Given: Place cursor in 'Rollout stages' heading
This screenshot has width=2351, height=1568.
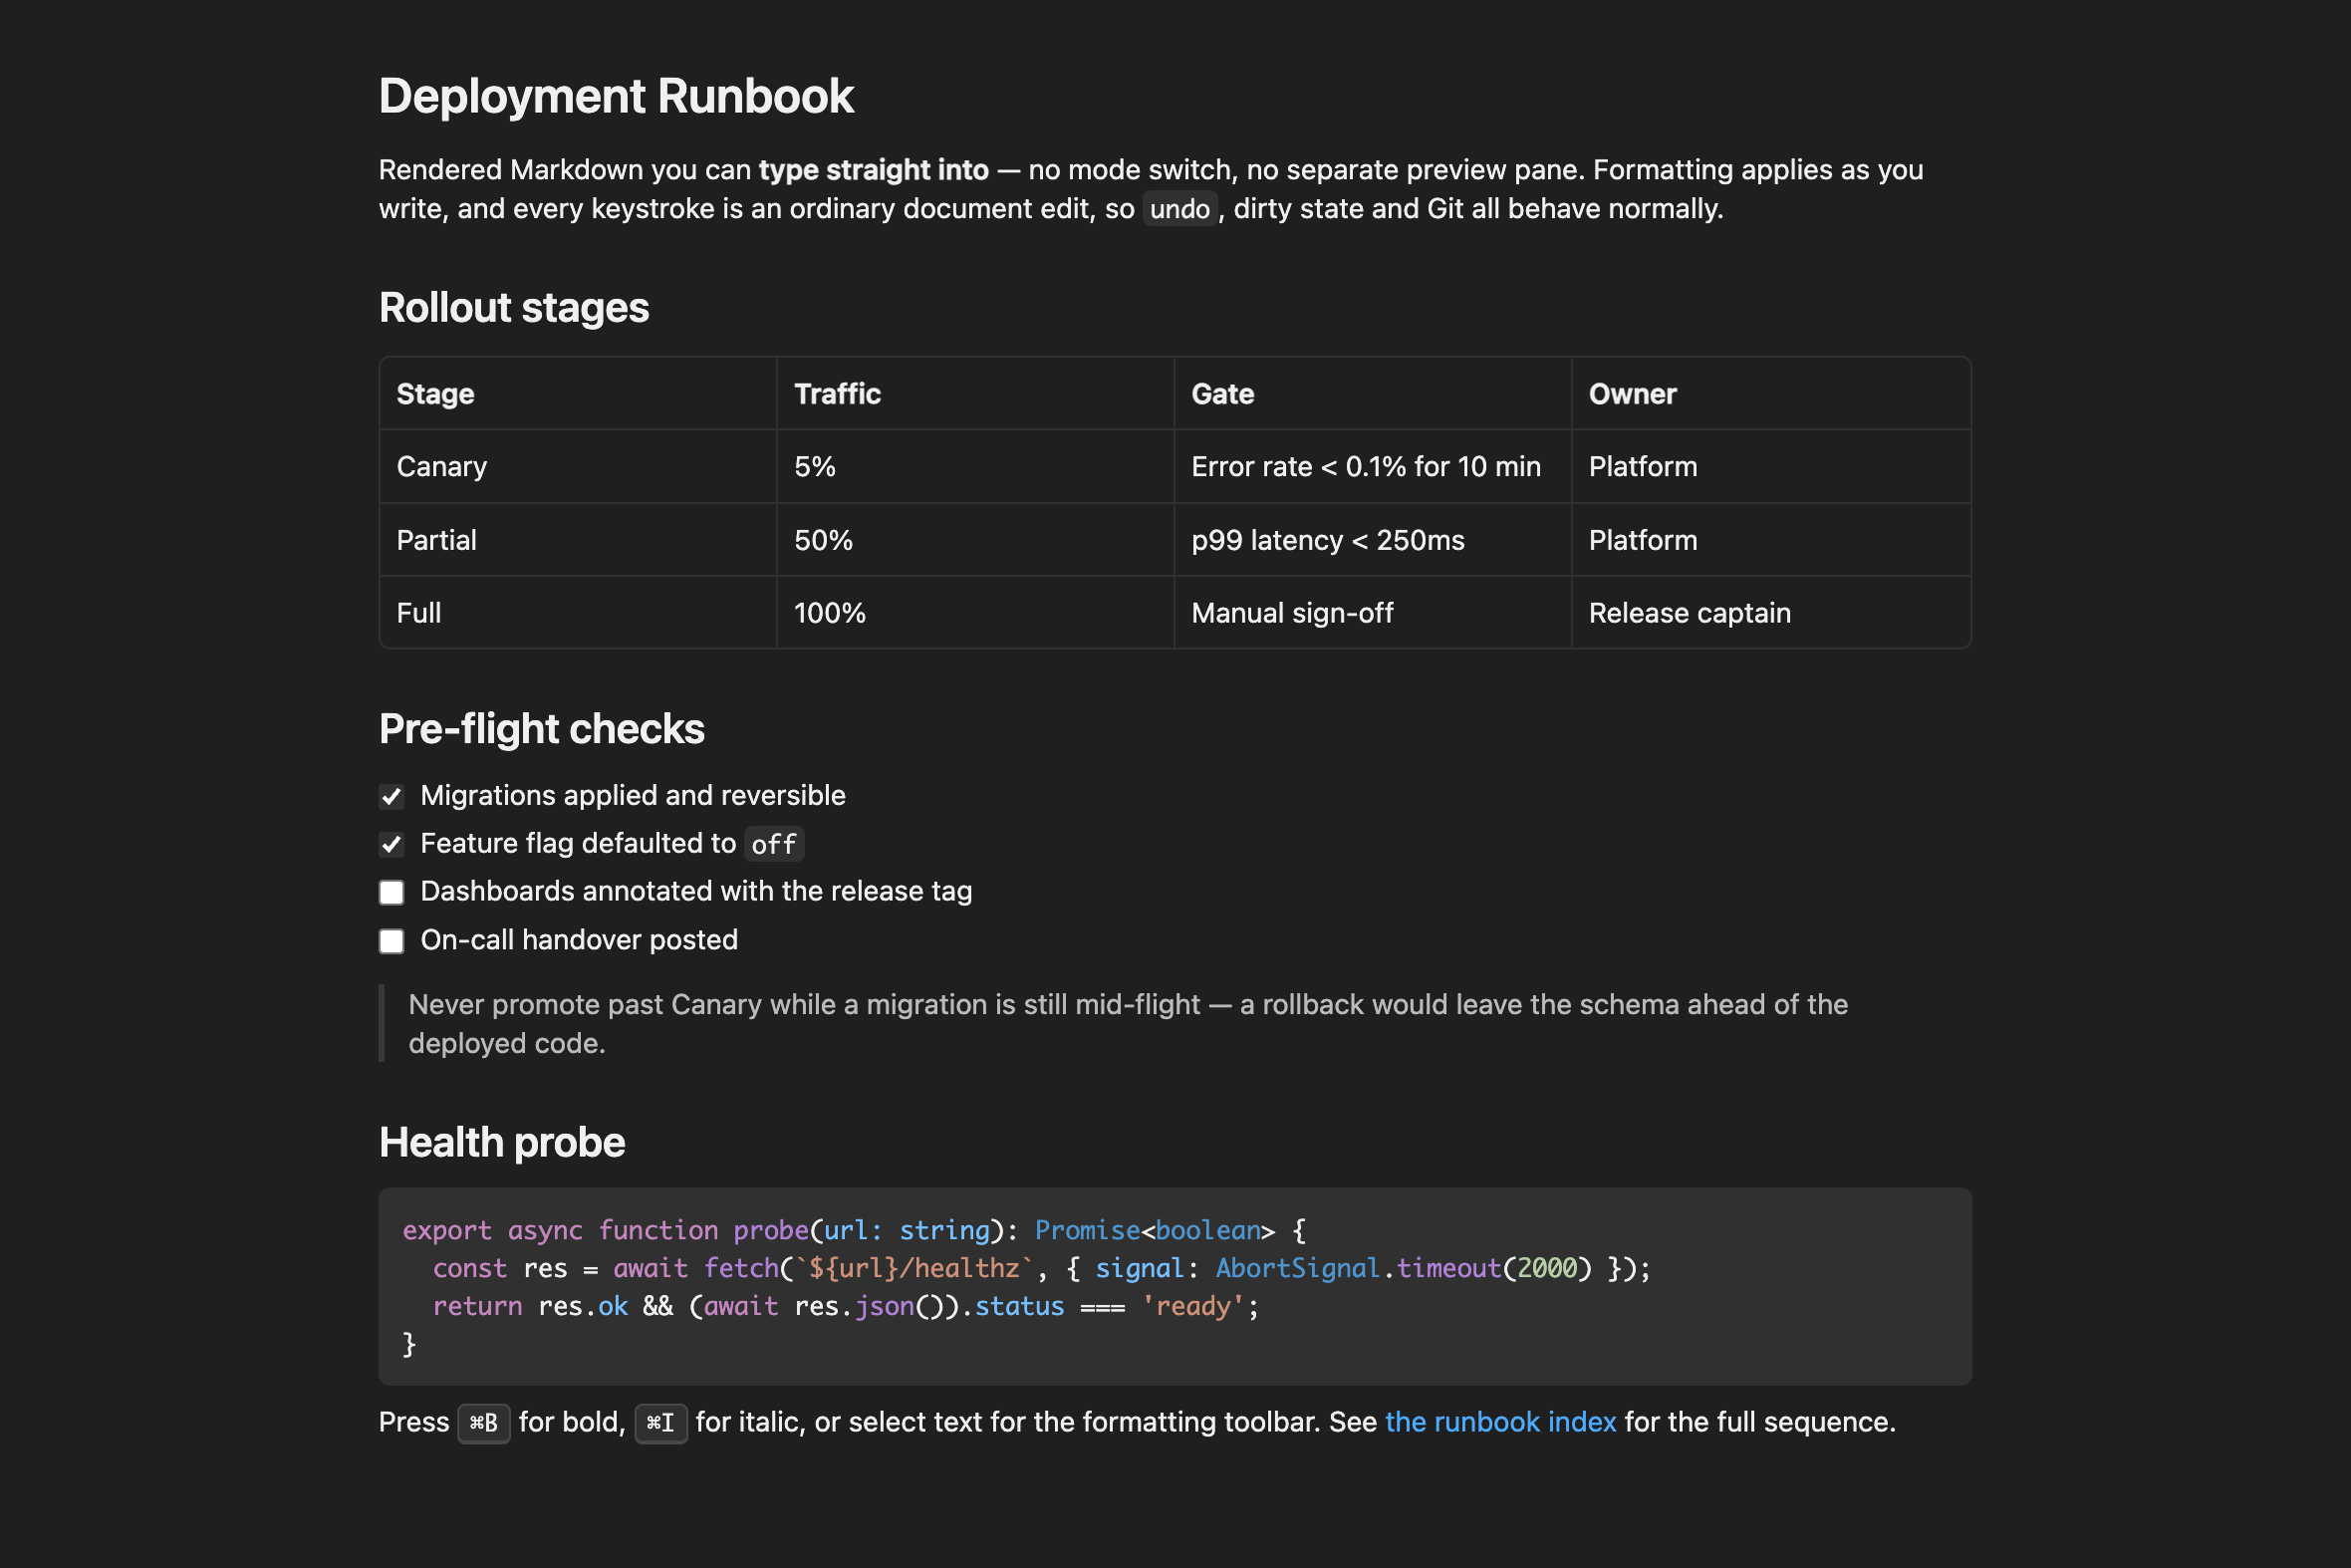Looking at the screenshot, I should (x=514, y=308).
